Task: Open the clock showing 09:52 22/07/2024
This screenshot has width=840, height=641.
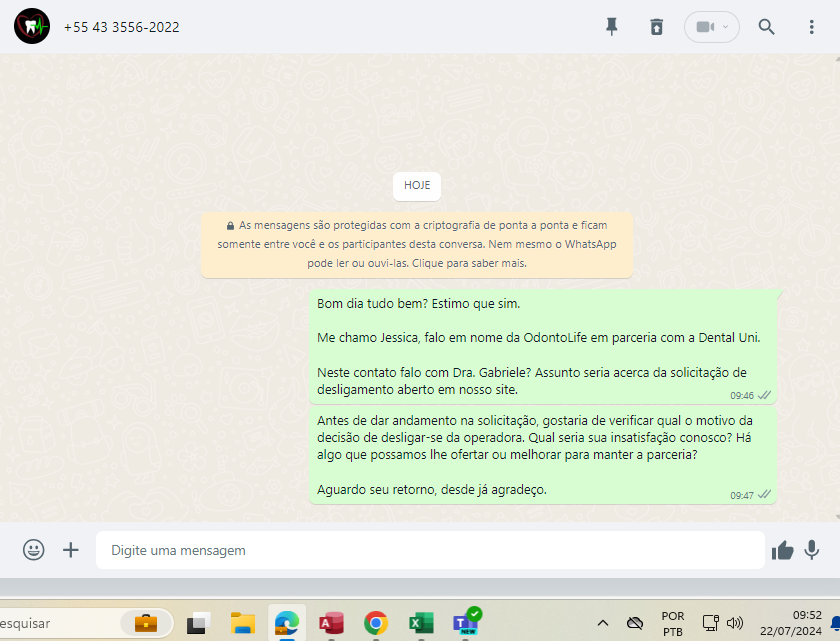Action: coord(791,623)
